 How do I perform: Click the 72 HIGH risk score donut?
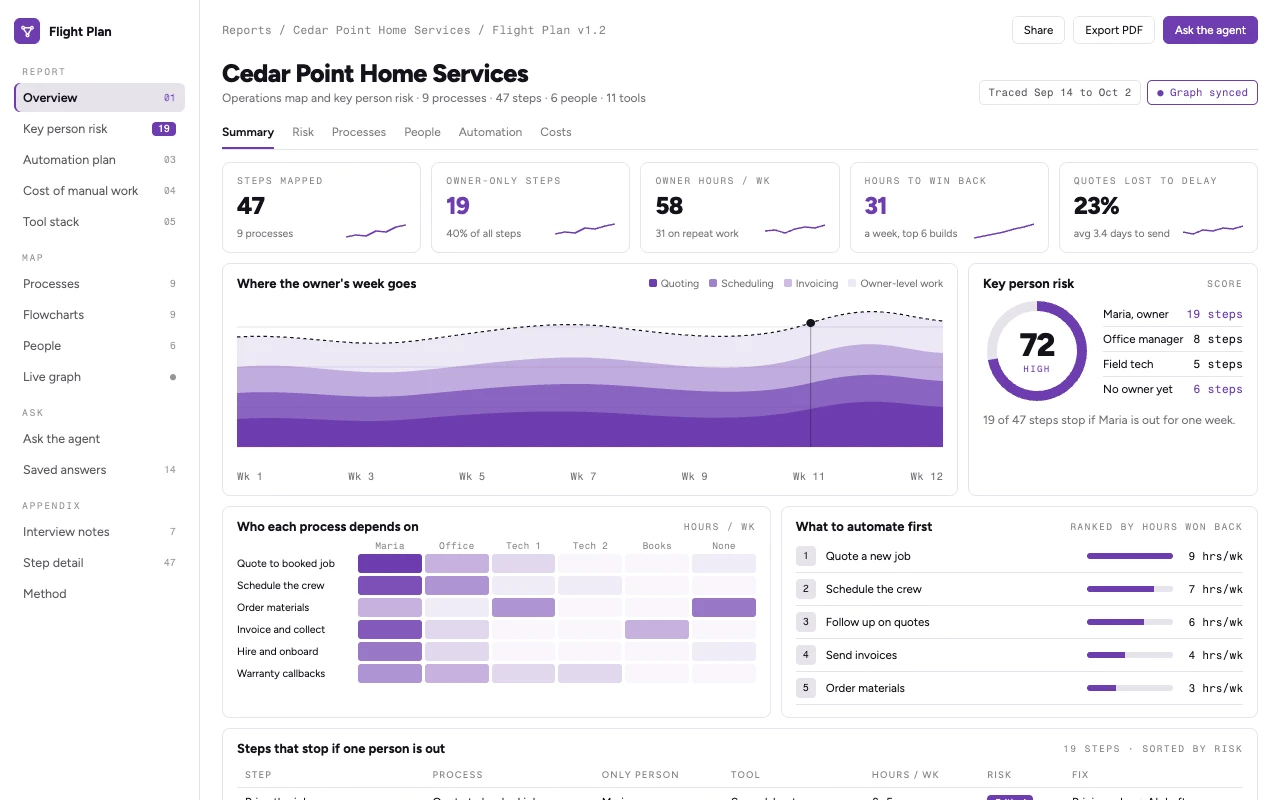pos(1037,351)
